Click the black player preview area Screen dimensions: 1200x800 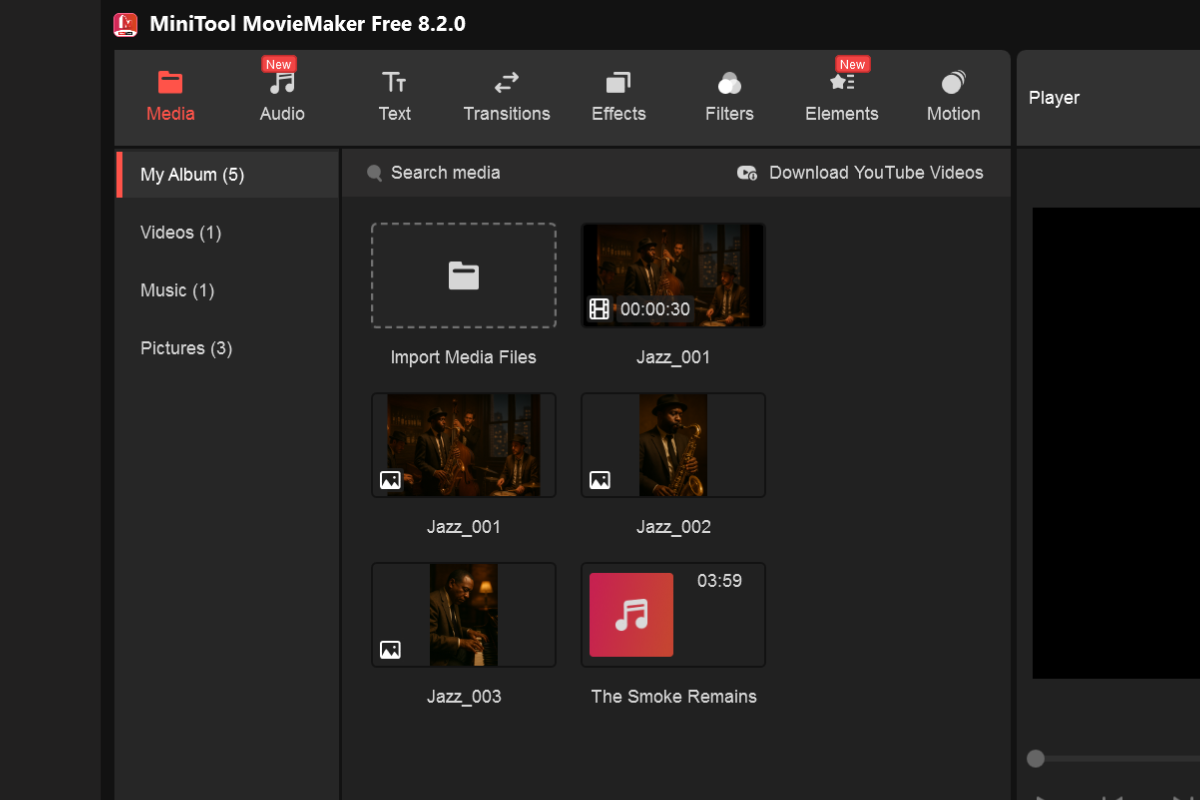(1116, 443)
